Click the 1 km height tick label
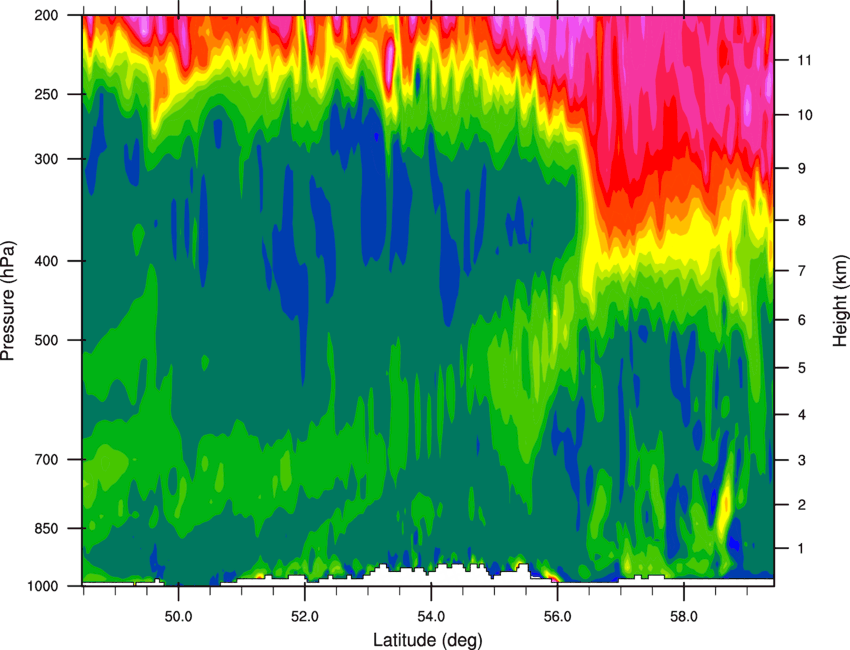 (801, 549)
